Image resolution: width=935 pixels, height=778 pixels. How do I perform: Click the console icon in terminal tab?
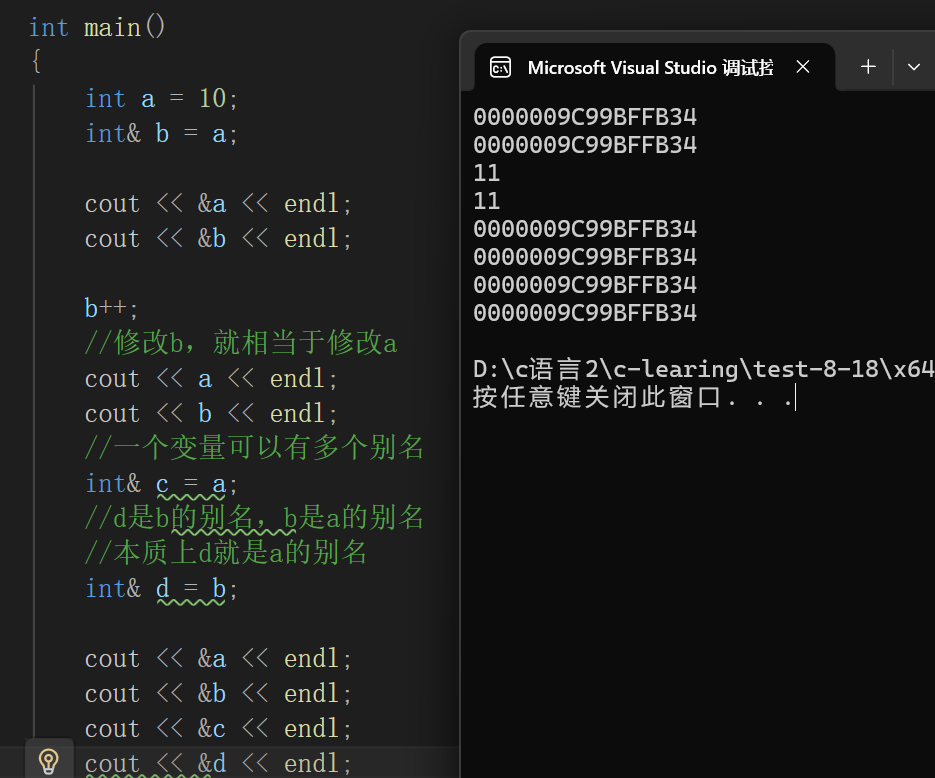pos(500,67)
